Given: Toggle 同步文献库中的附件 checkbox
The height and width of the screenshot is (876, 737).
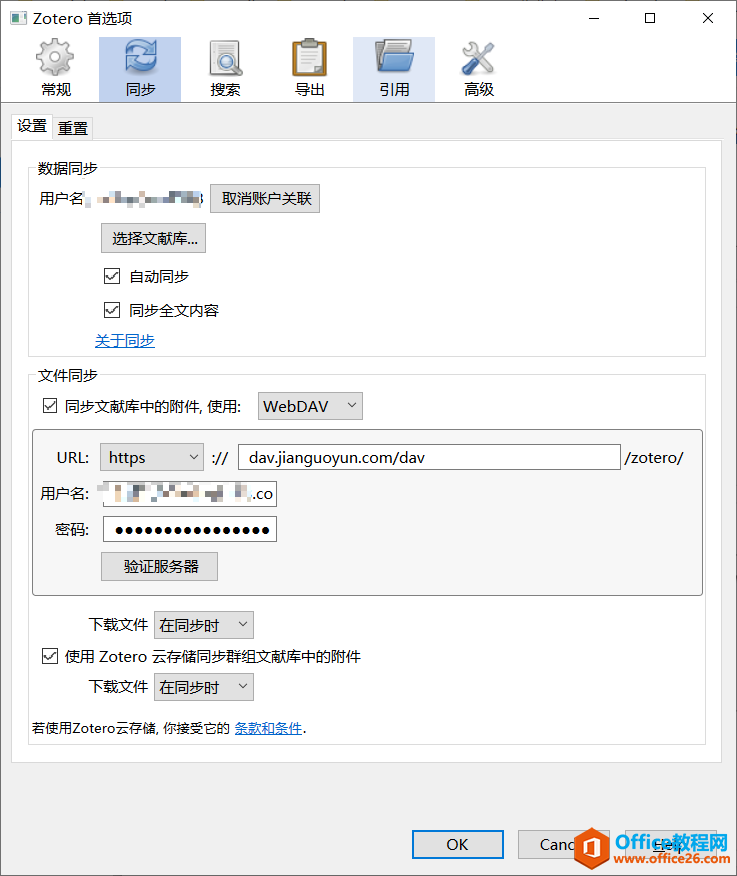Looking at the screenshot, I should [x=50, y=406].
